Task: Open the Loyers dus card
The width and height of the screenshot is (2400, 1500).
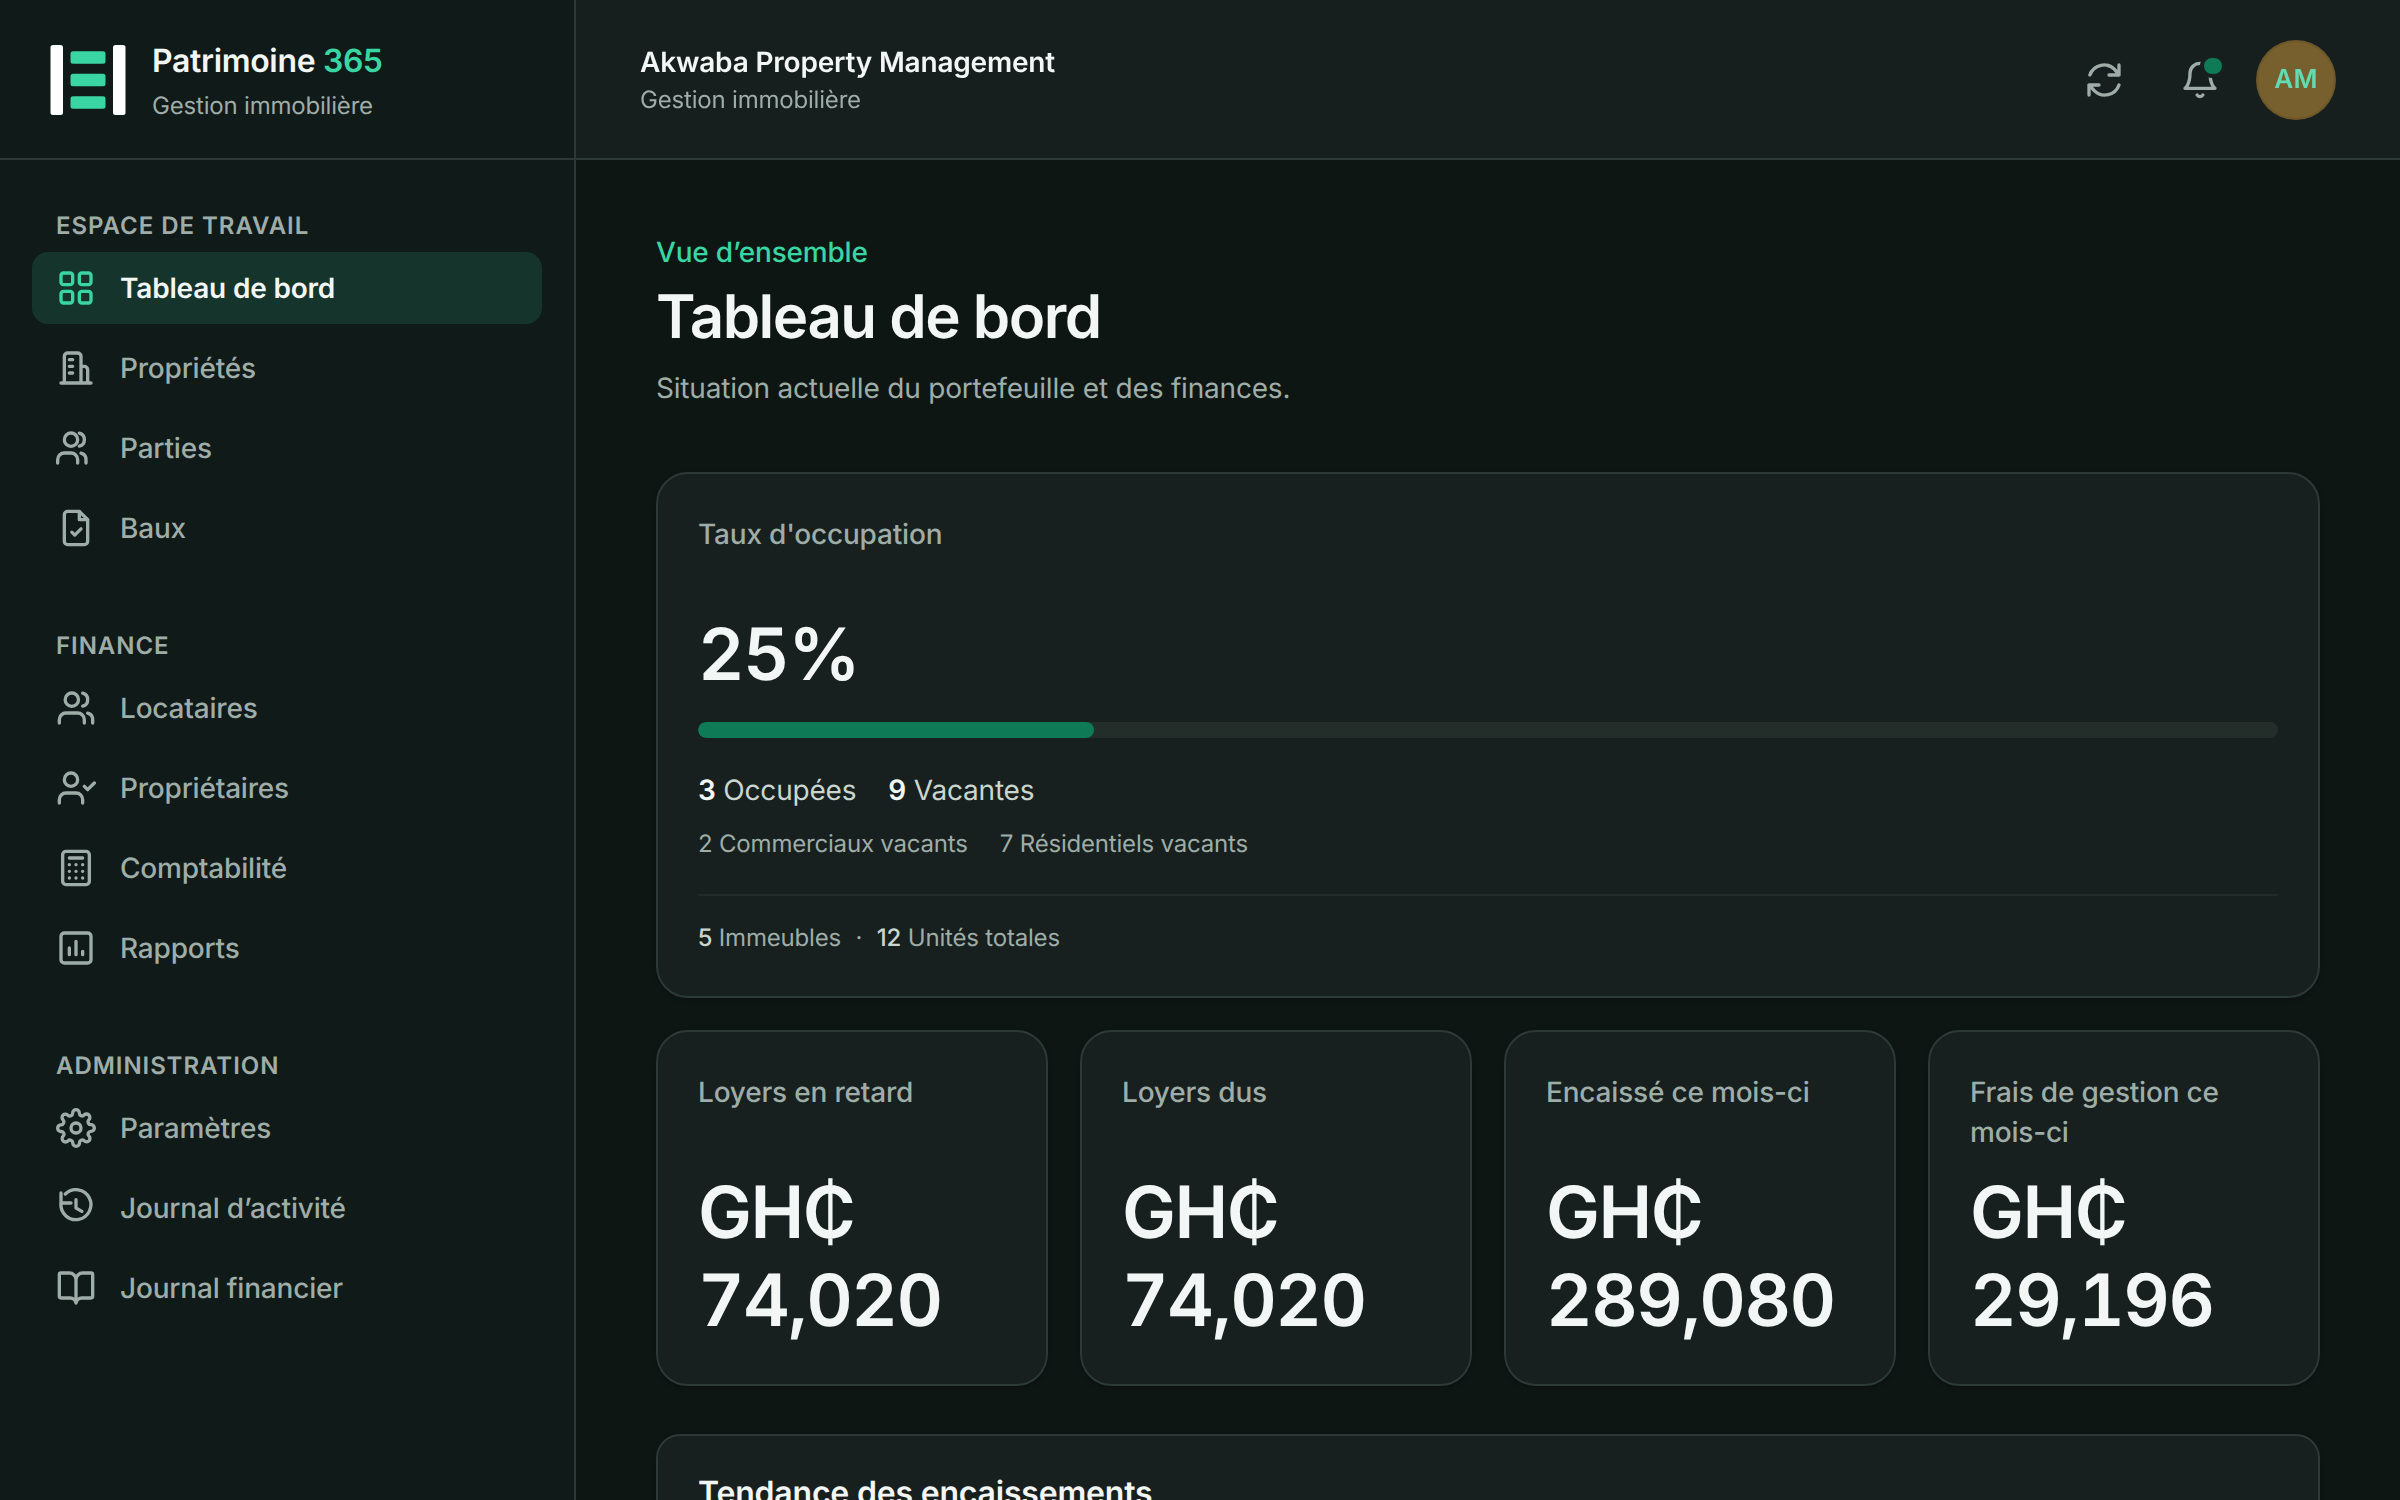Action: 1276,1208
